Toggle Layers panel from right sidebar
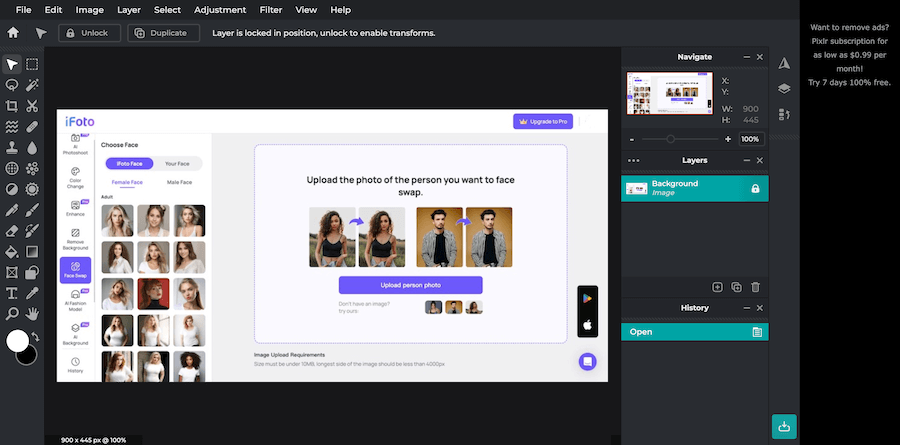This screenshot has height=445, width=900. (784, 88)
